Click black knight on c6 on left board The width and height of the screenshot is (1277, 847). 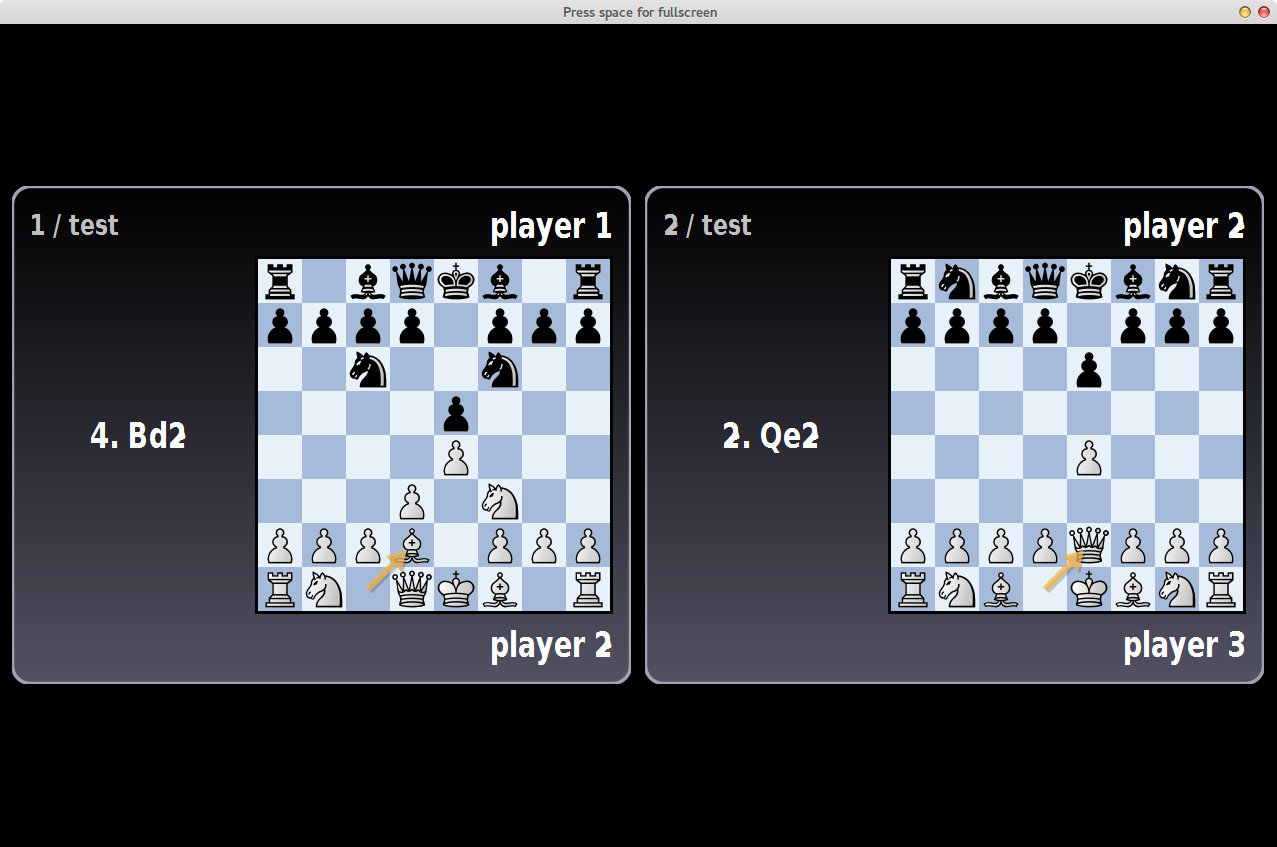pyautogui.click(x=367, y=369)
